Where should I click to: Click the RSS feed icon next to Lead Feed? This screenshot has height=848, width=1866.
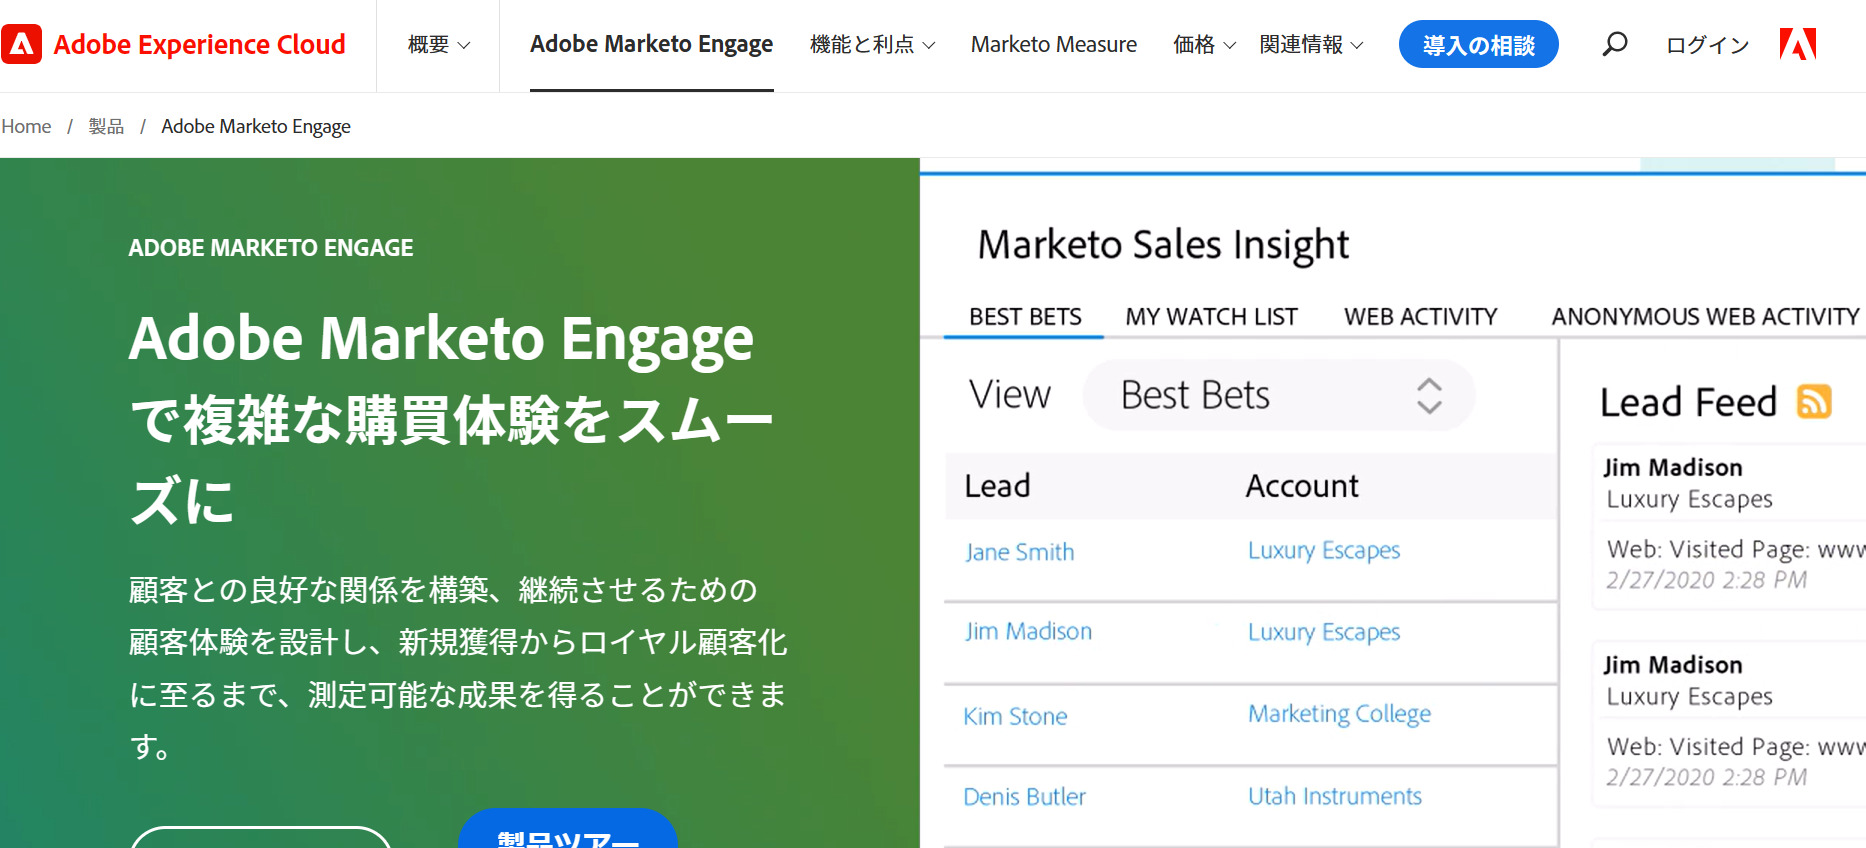(x=1814, y=402)
